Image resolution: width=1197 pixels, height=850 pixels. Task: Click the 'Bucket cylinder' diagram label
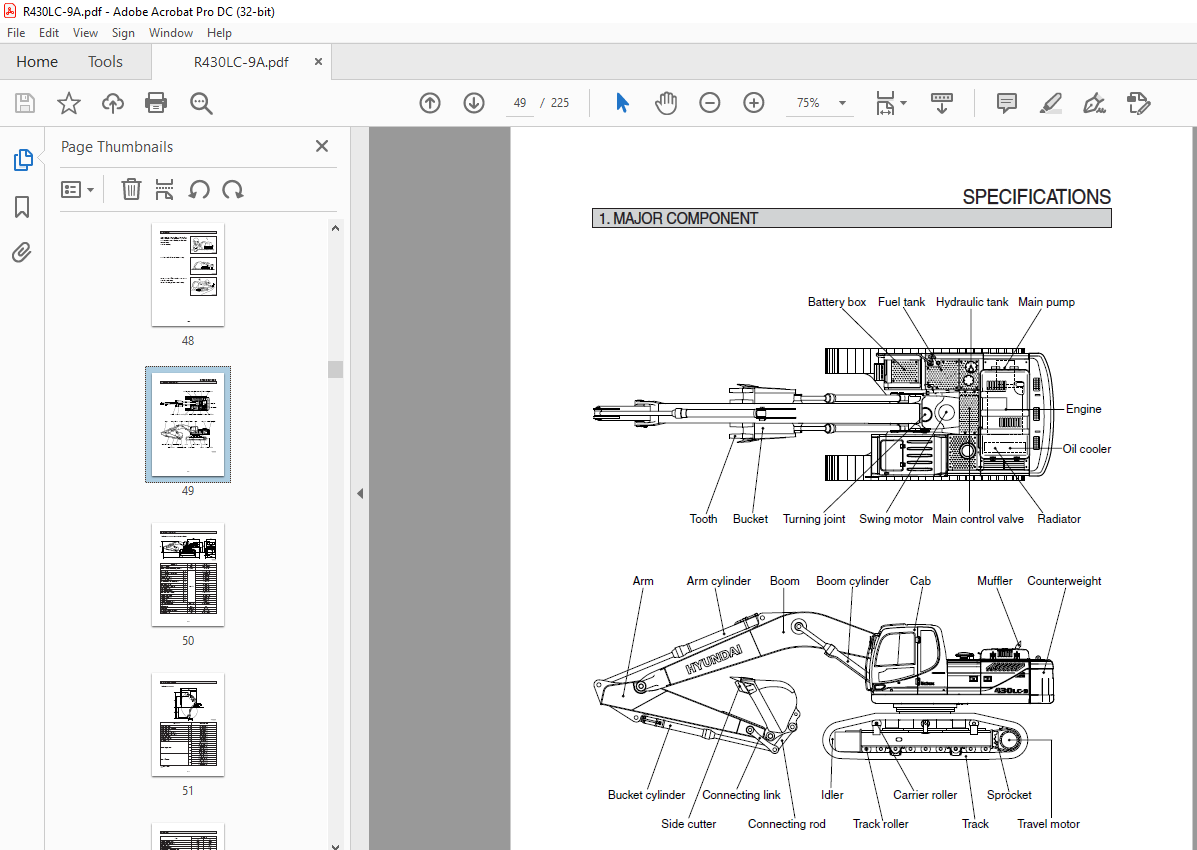[647, 794]
